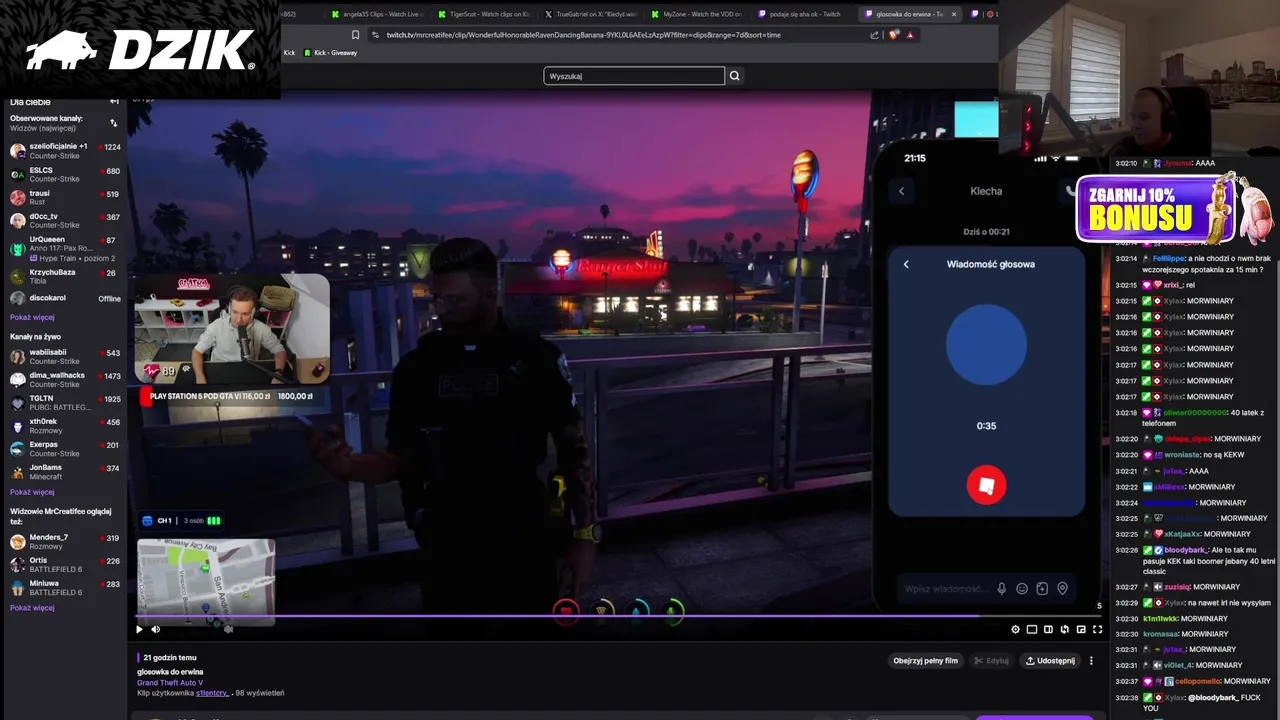Open Exerpas channel in sidebar
Viewport: 1280px width, 720px height.
[65, 449]
